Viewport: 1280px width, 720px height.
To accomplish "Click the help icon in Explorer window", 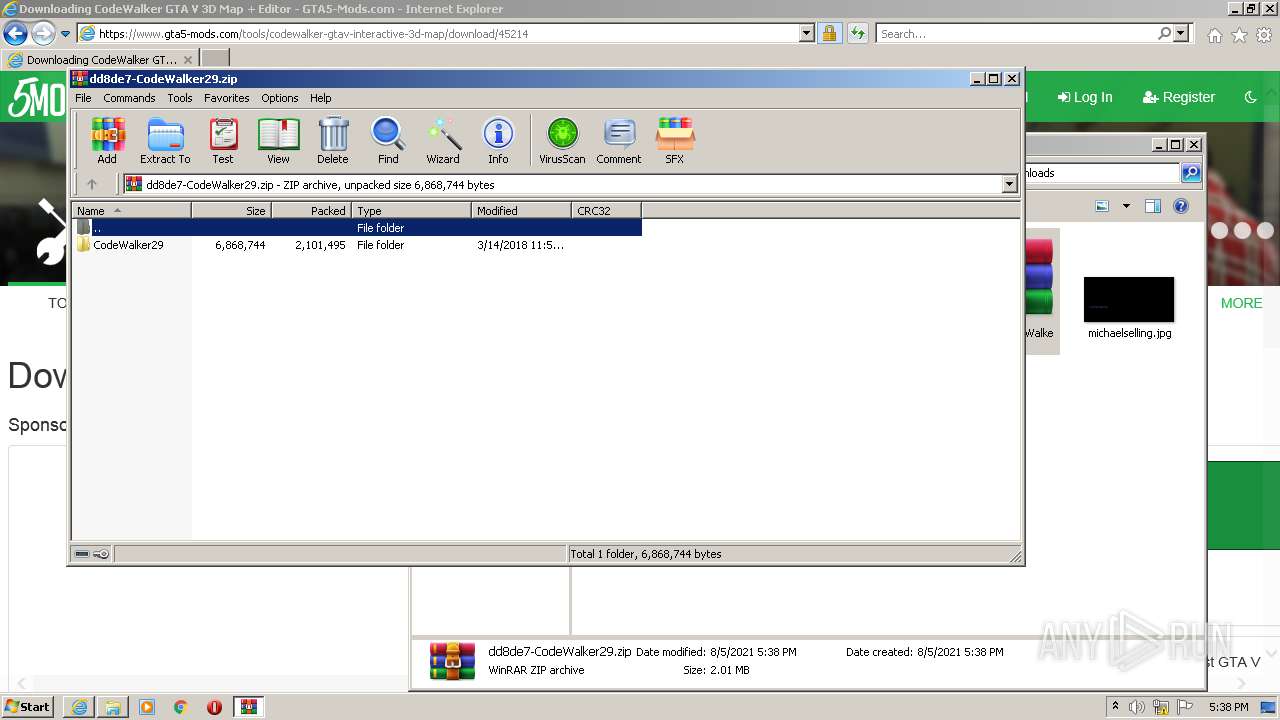I will pos(1181,206).
